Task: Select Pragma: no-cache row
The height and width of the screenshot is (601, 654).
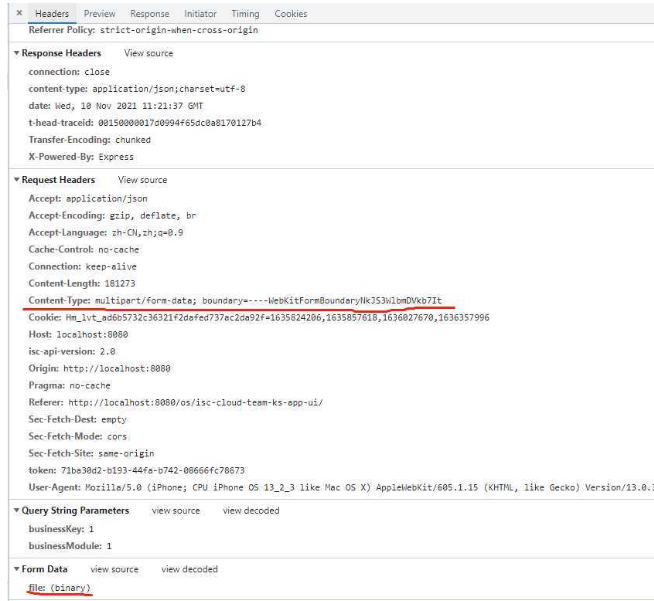Action: click(70, 385)
